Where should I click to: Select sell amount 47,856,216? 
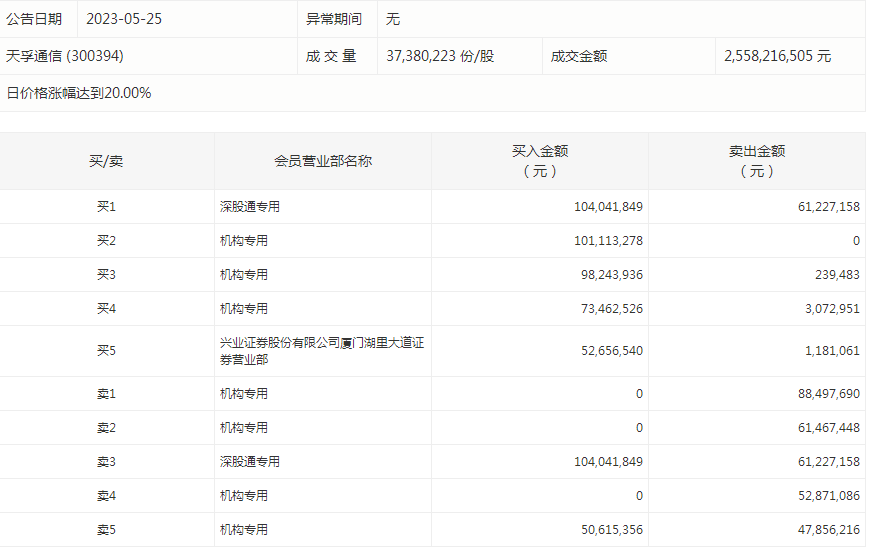coord(829,530)
